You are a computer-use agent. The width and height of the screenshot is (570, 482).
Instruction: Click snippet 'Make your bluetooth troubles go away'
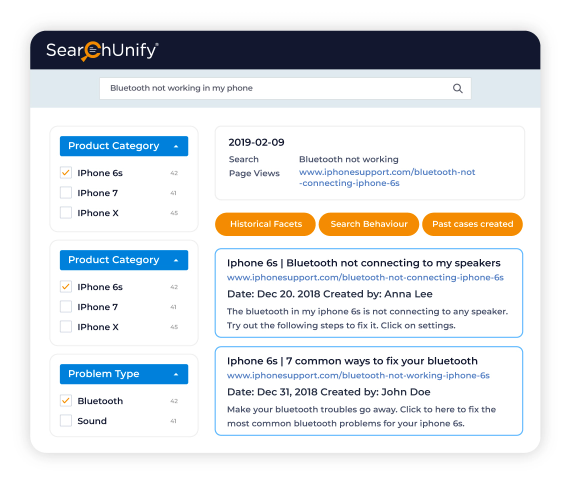click(361, 417)
